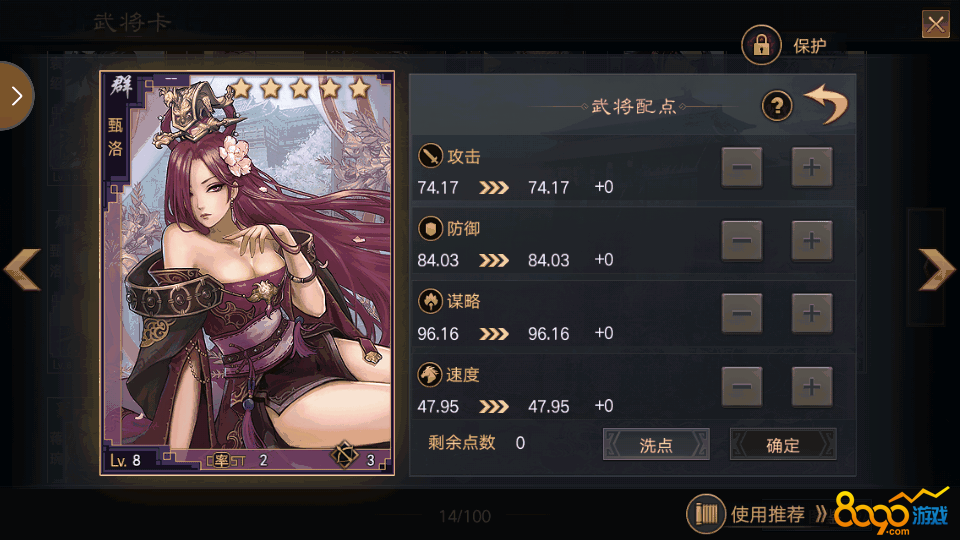Confirm allocation with 确定 button

(x=783, y=444)
